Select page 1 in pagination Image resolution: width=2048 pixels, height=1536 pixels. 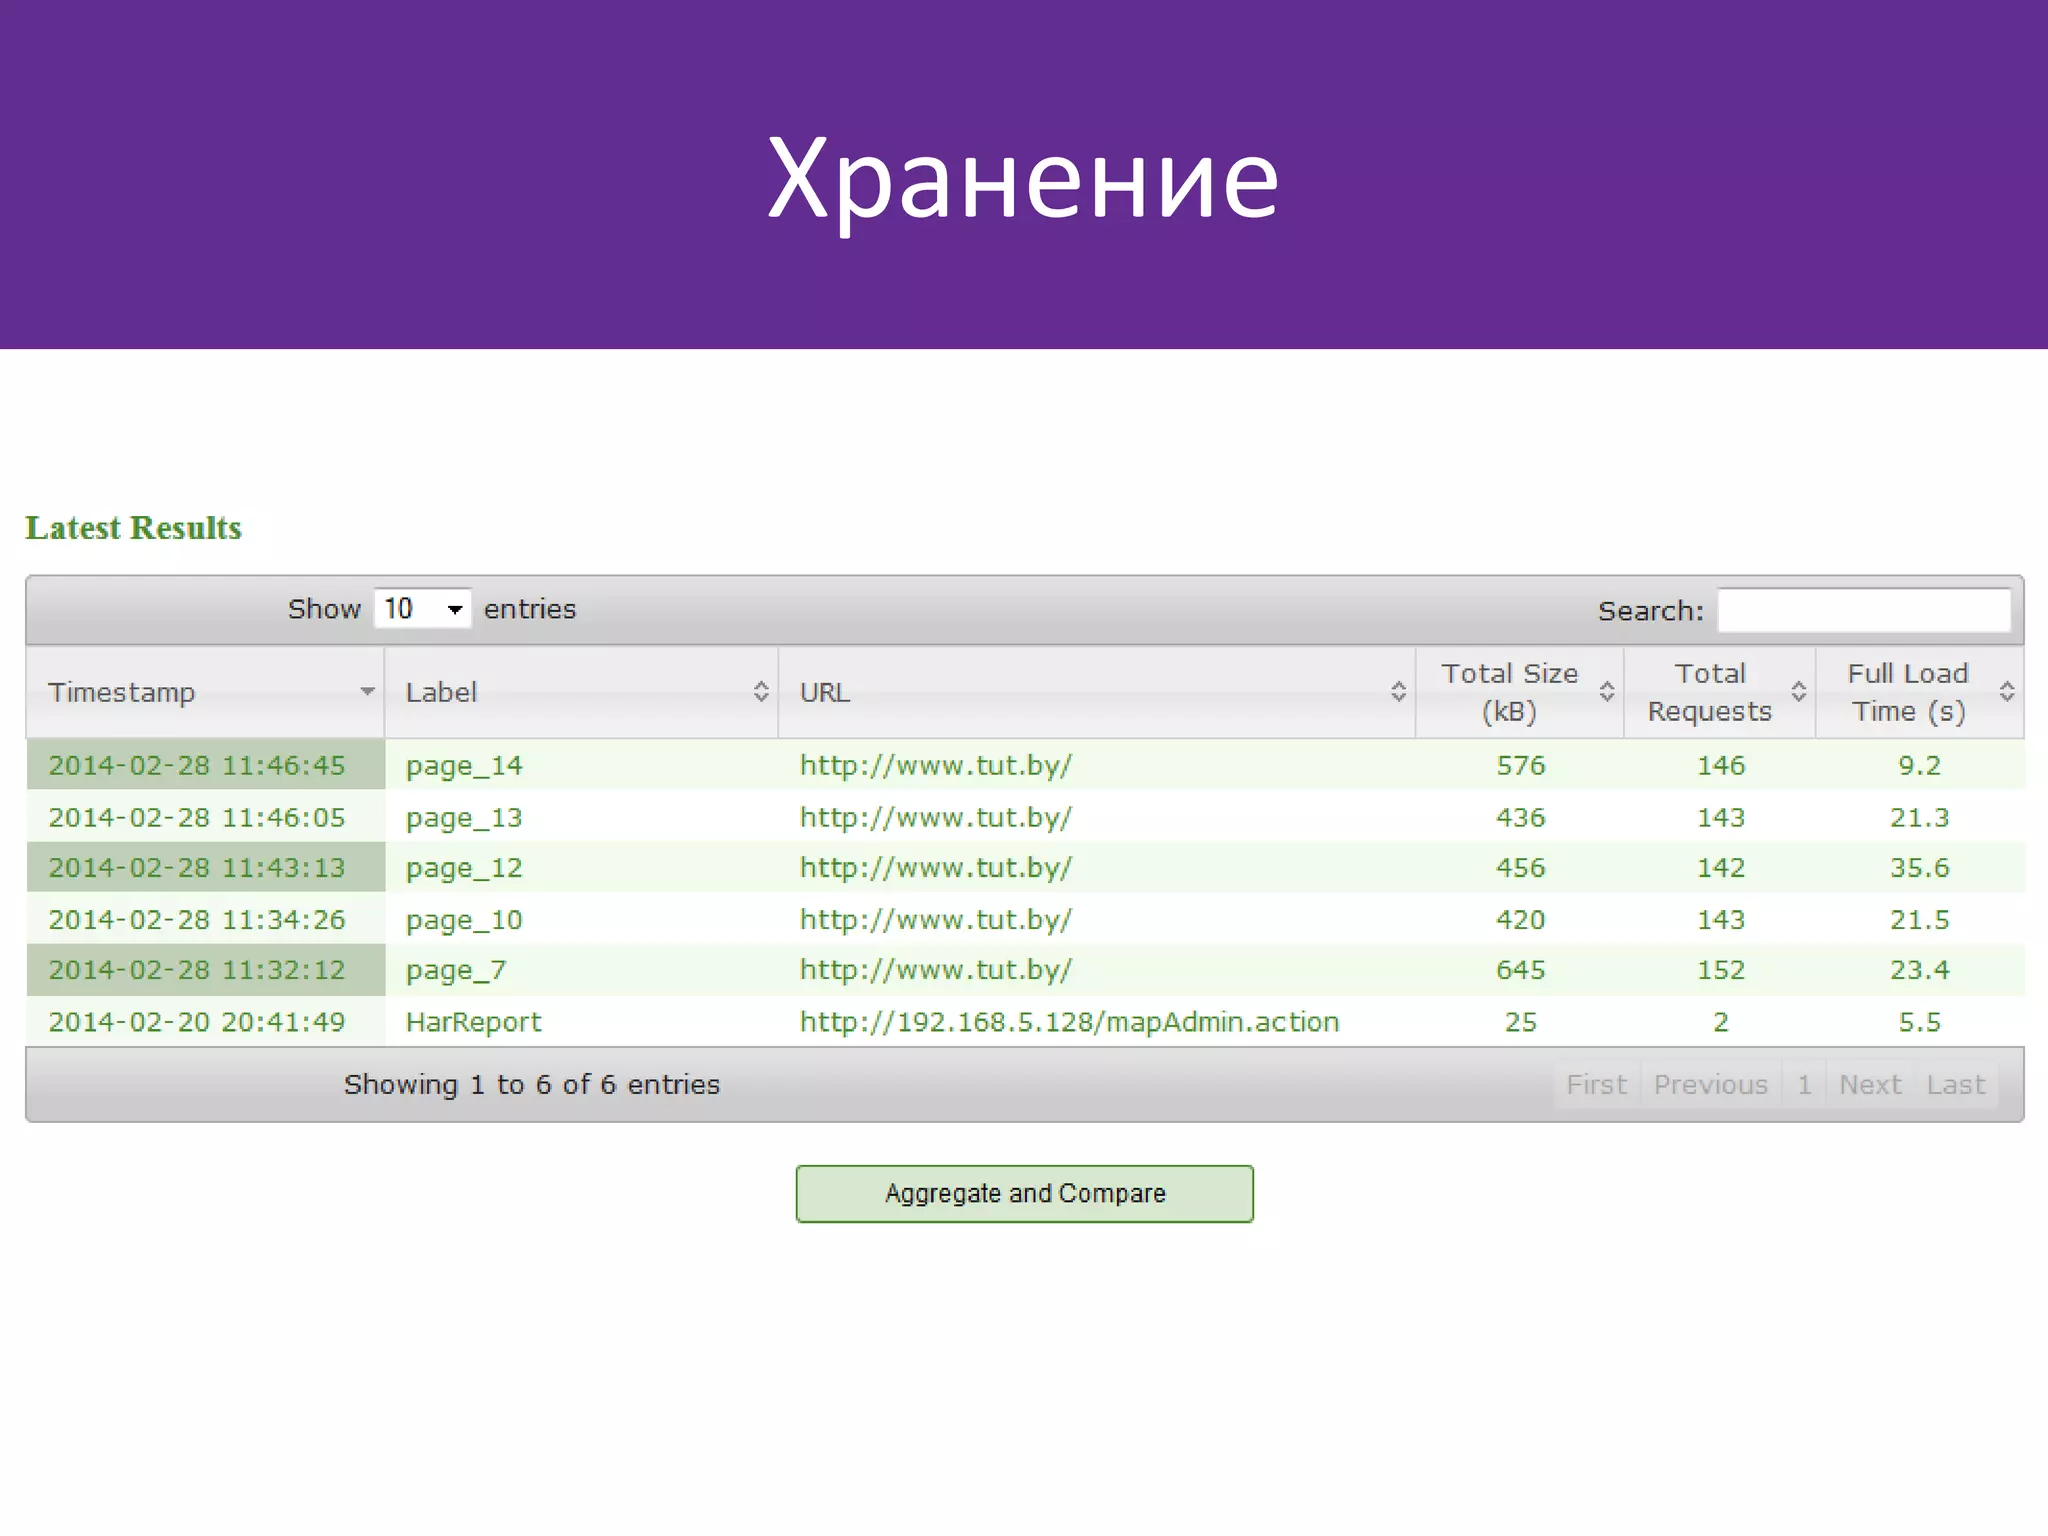[1804, 1085]
